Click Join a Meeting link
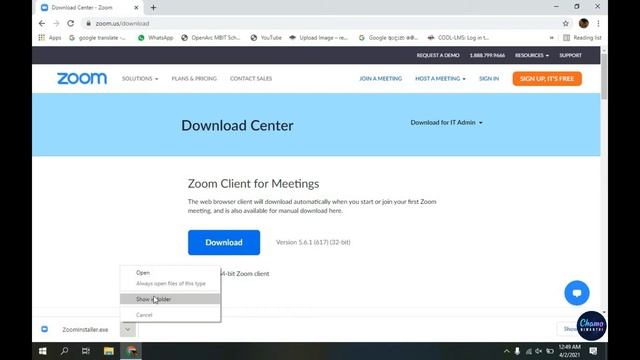The width and height of the screenshot is (640, 360). pyautogui.click(x=380, y=78)
